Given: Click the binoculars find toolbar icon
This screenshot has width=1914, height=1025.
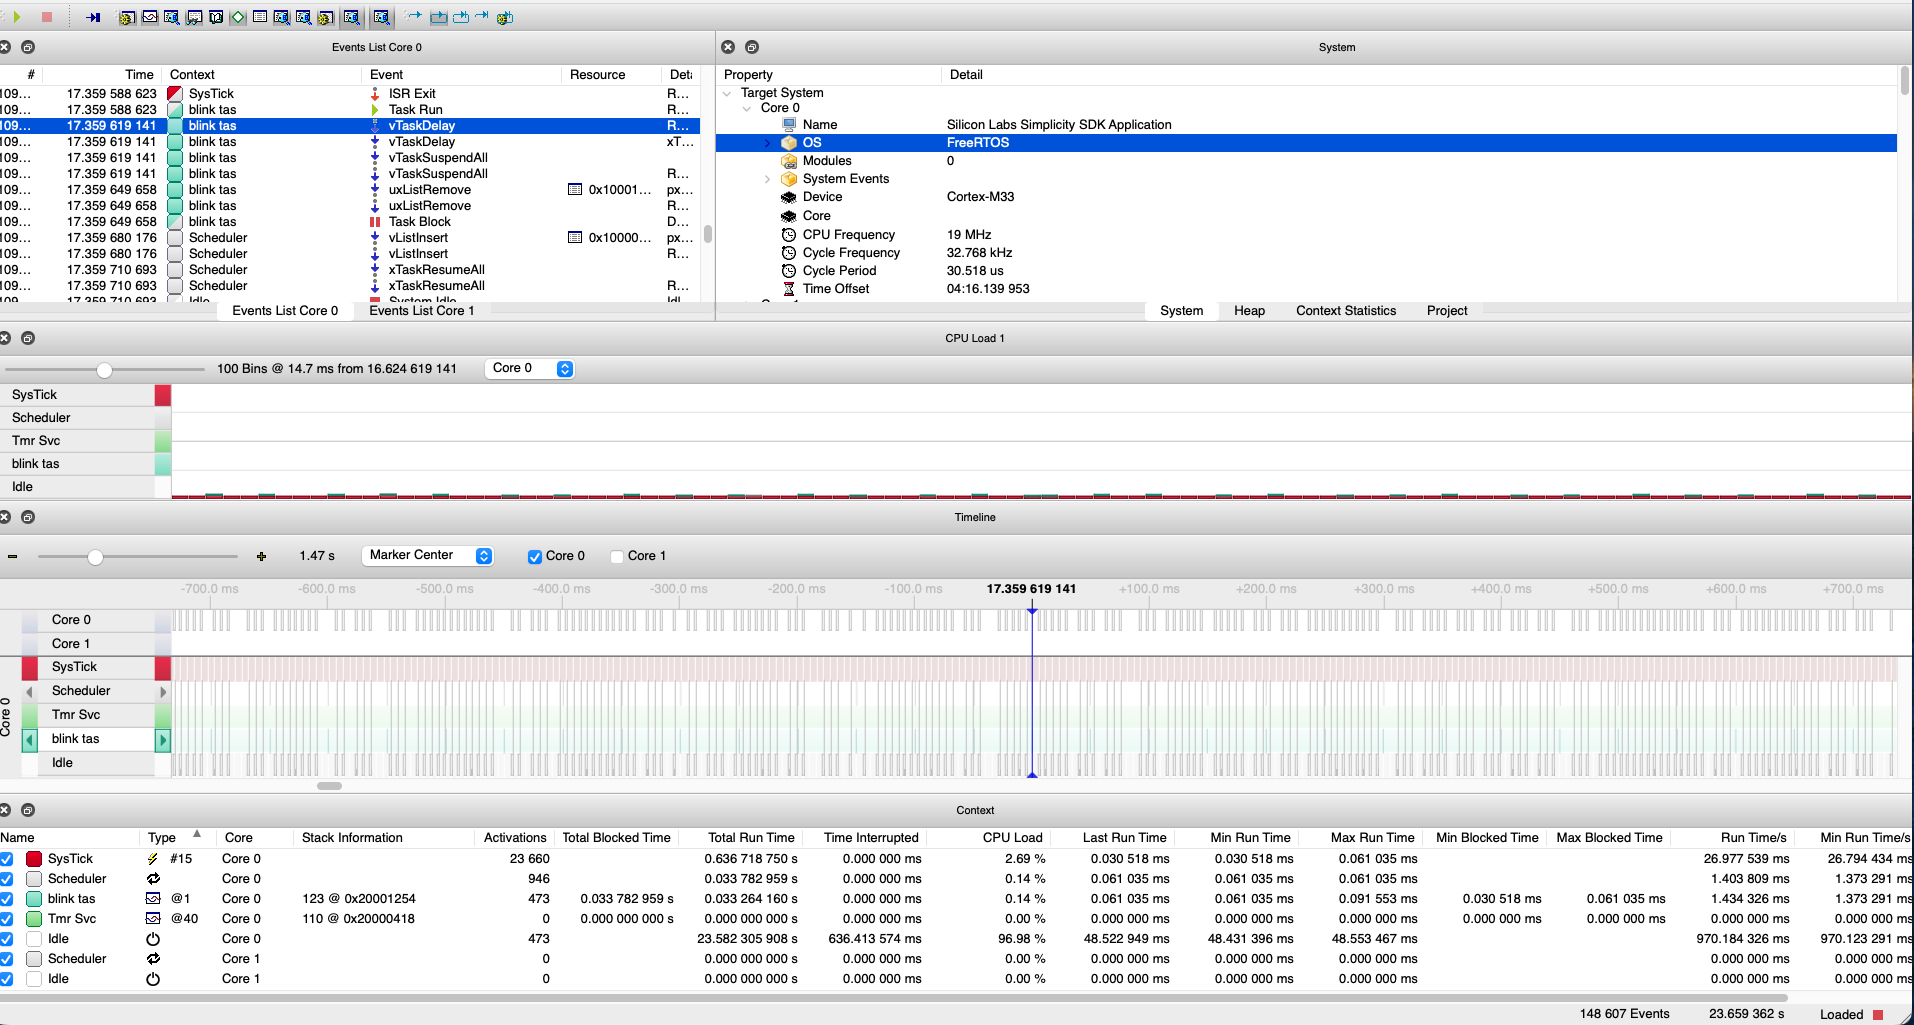Looking at the screenshot, I should 194,17.
